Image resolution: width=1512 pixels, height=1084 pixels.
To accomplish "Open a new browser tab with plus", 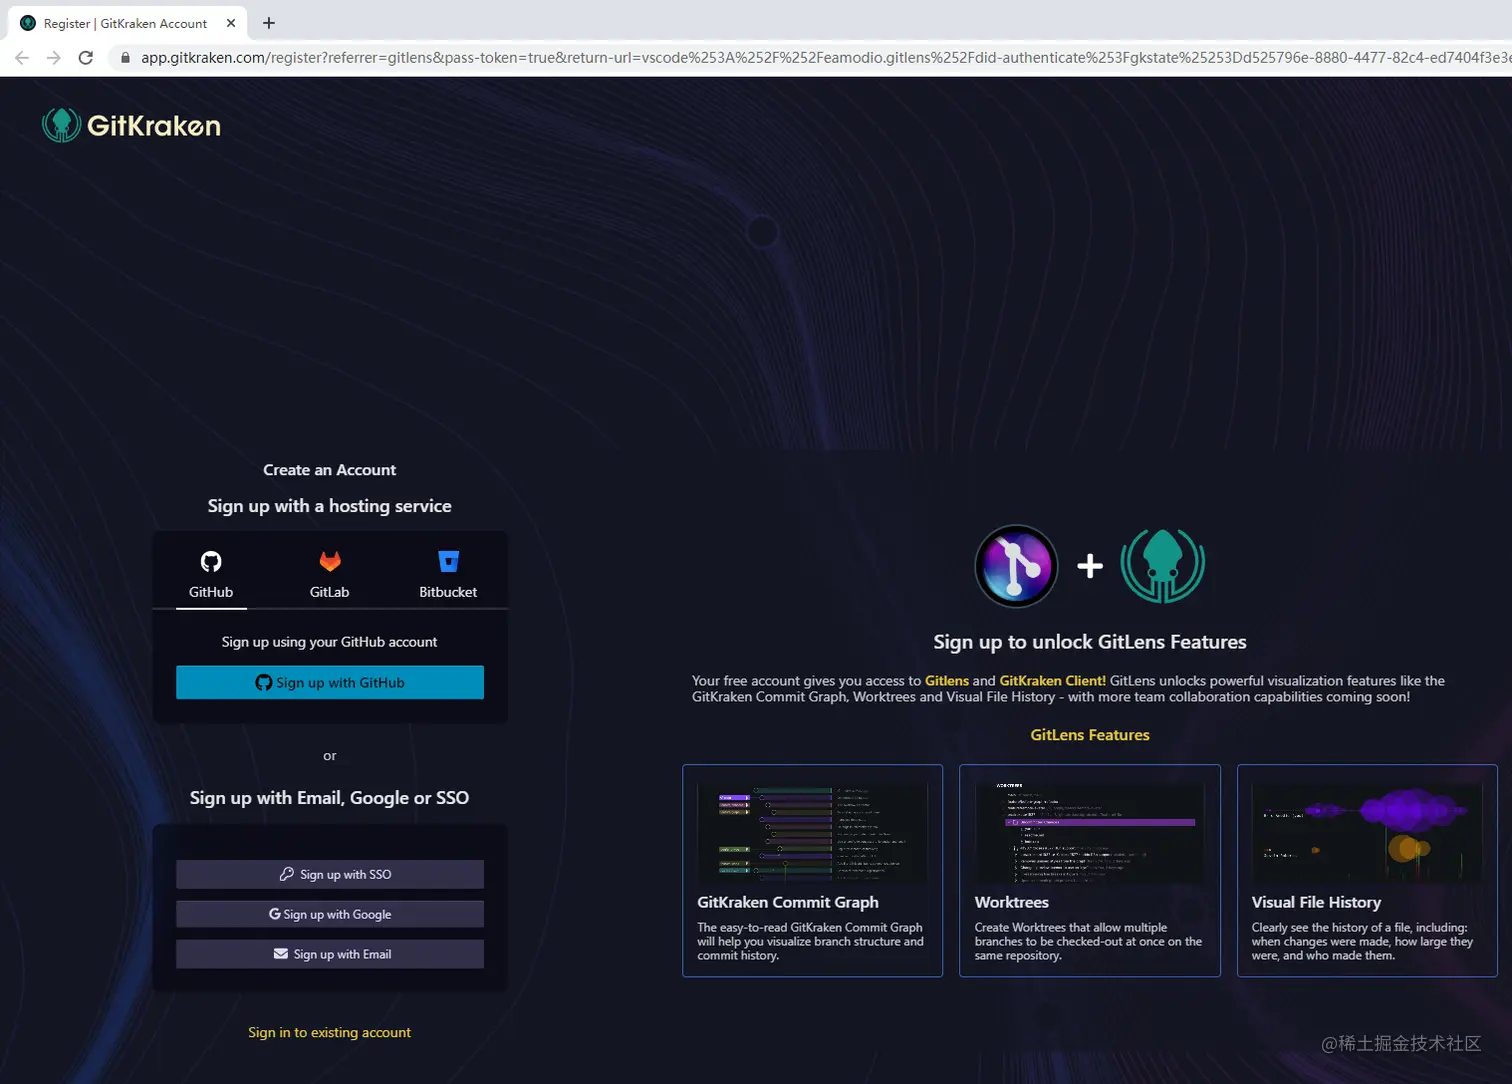I will pos(269,23).
